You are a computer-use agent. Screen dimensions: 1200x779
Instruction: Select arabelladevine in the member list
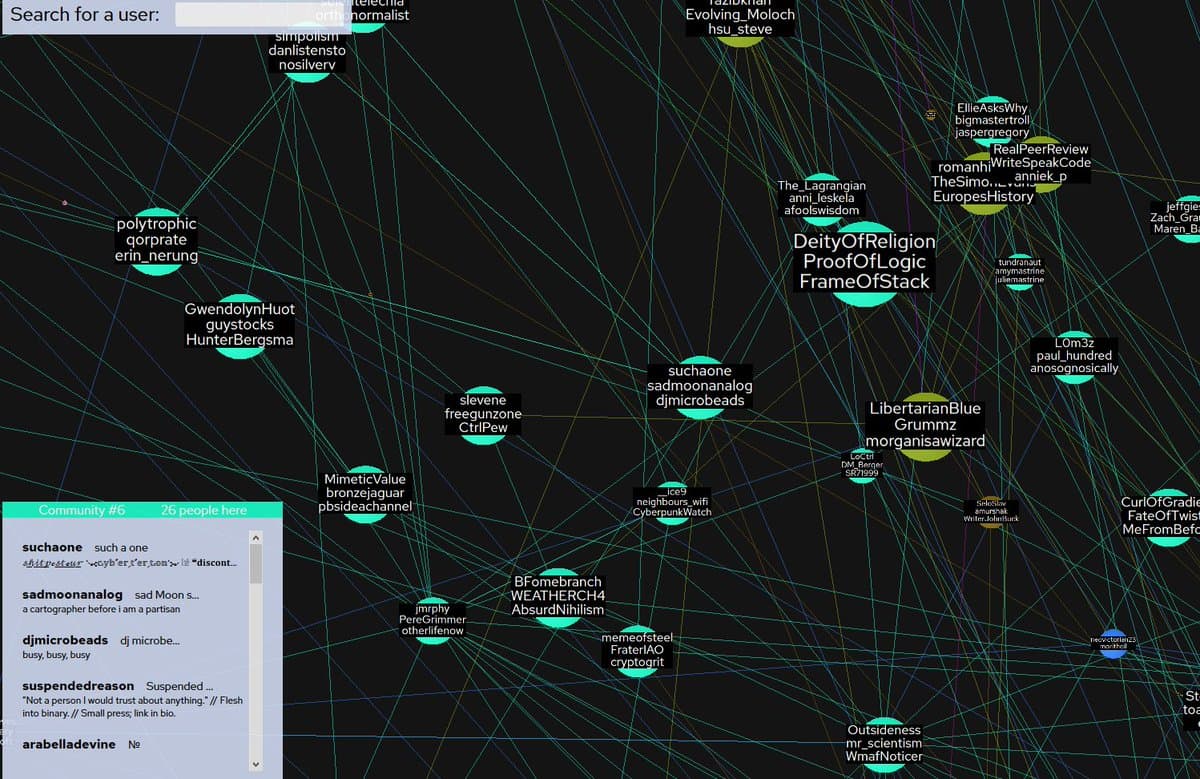coord(68,744)
